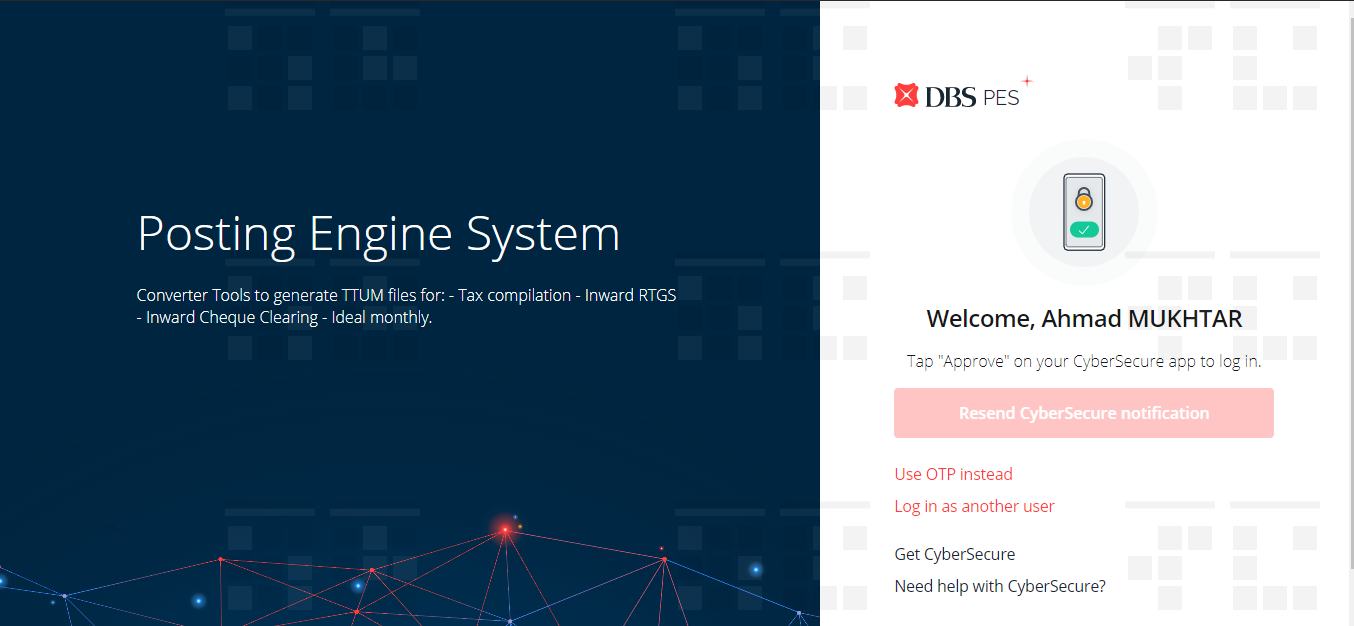Click the Posting Engine System heading
This screenshot has width=1354, height=626.
[378, 234]
